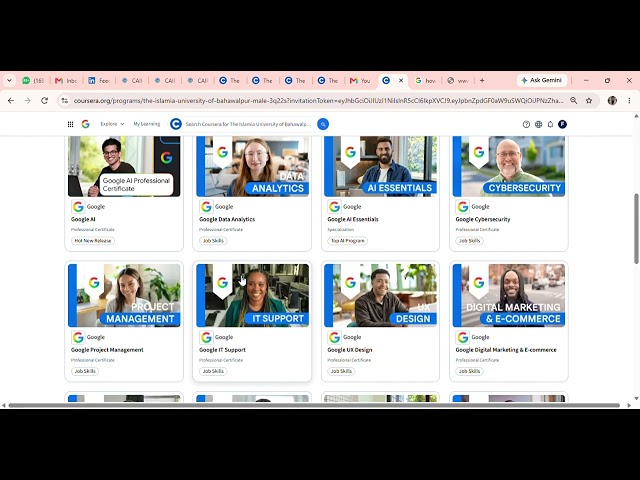The height and width of the screenshot is (480, 640).
Task: Click Job Skills tag under IT Support
Action: click(x=213, y=371)
